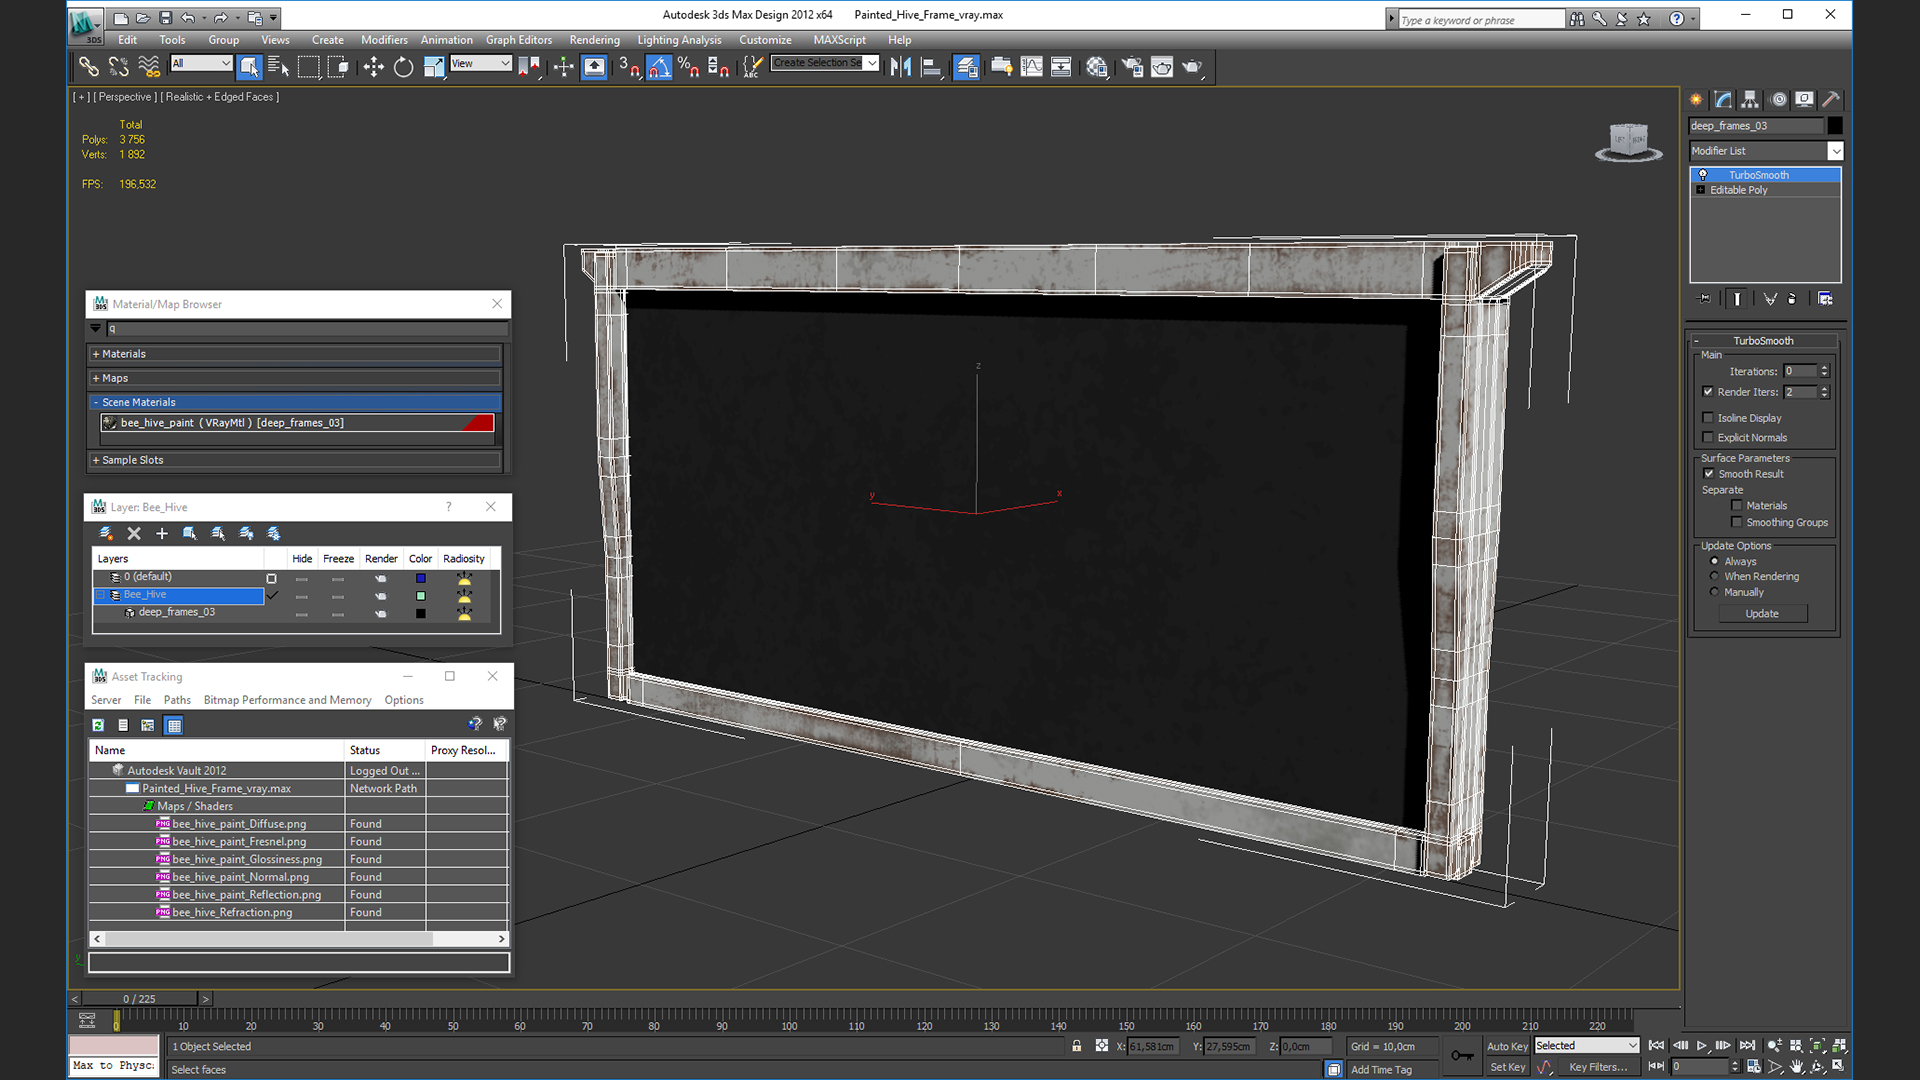Screen dimensions: 1920x1080
Task: Open the Rendering menu
Action: (594, 40)
